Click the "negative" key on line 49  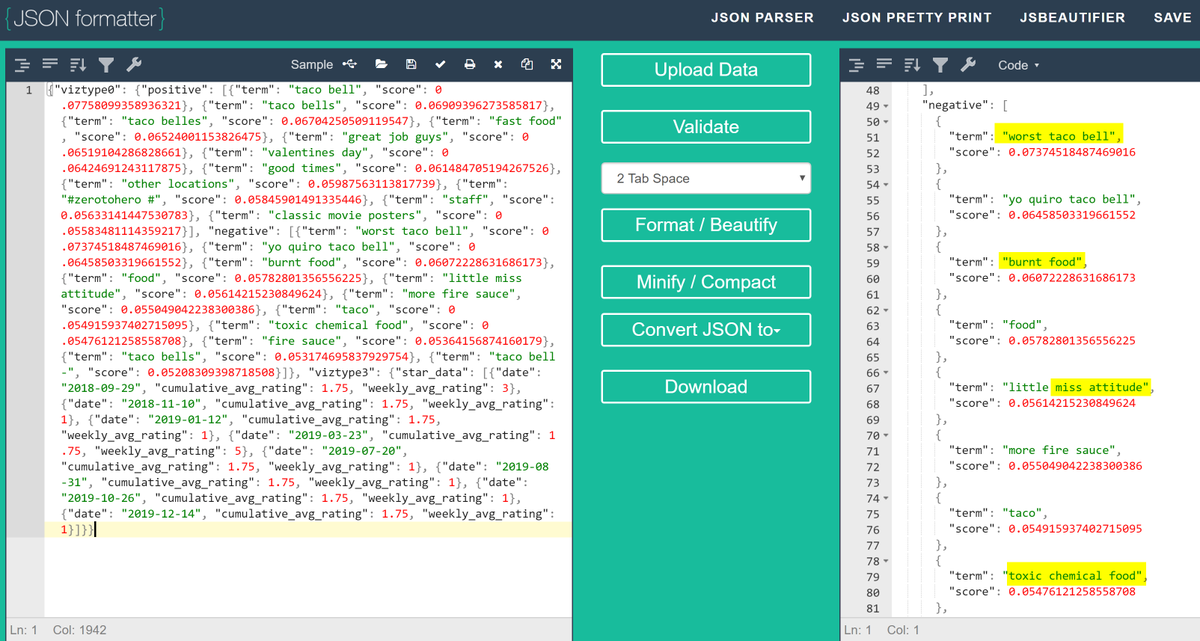(x=956, y=106)
